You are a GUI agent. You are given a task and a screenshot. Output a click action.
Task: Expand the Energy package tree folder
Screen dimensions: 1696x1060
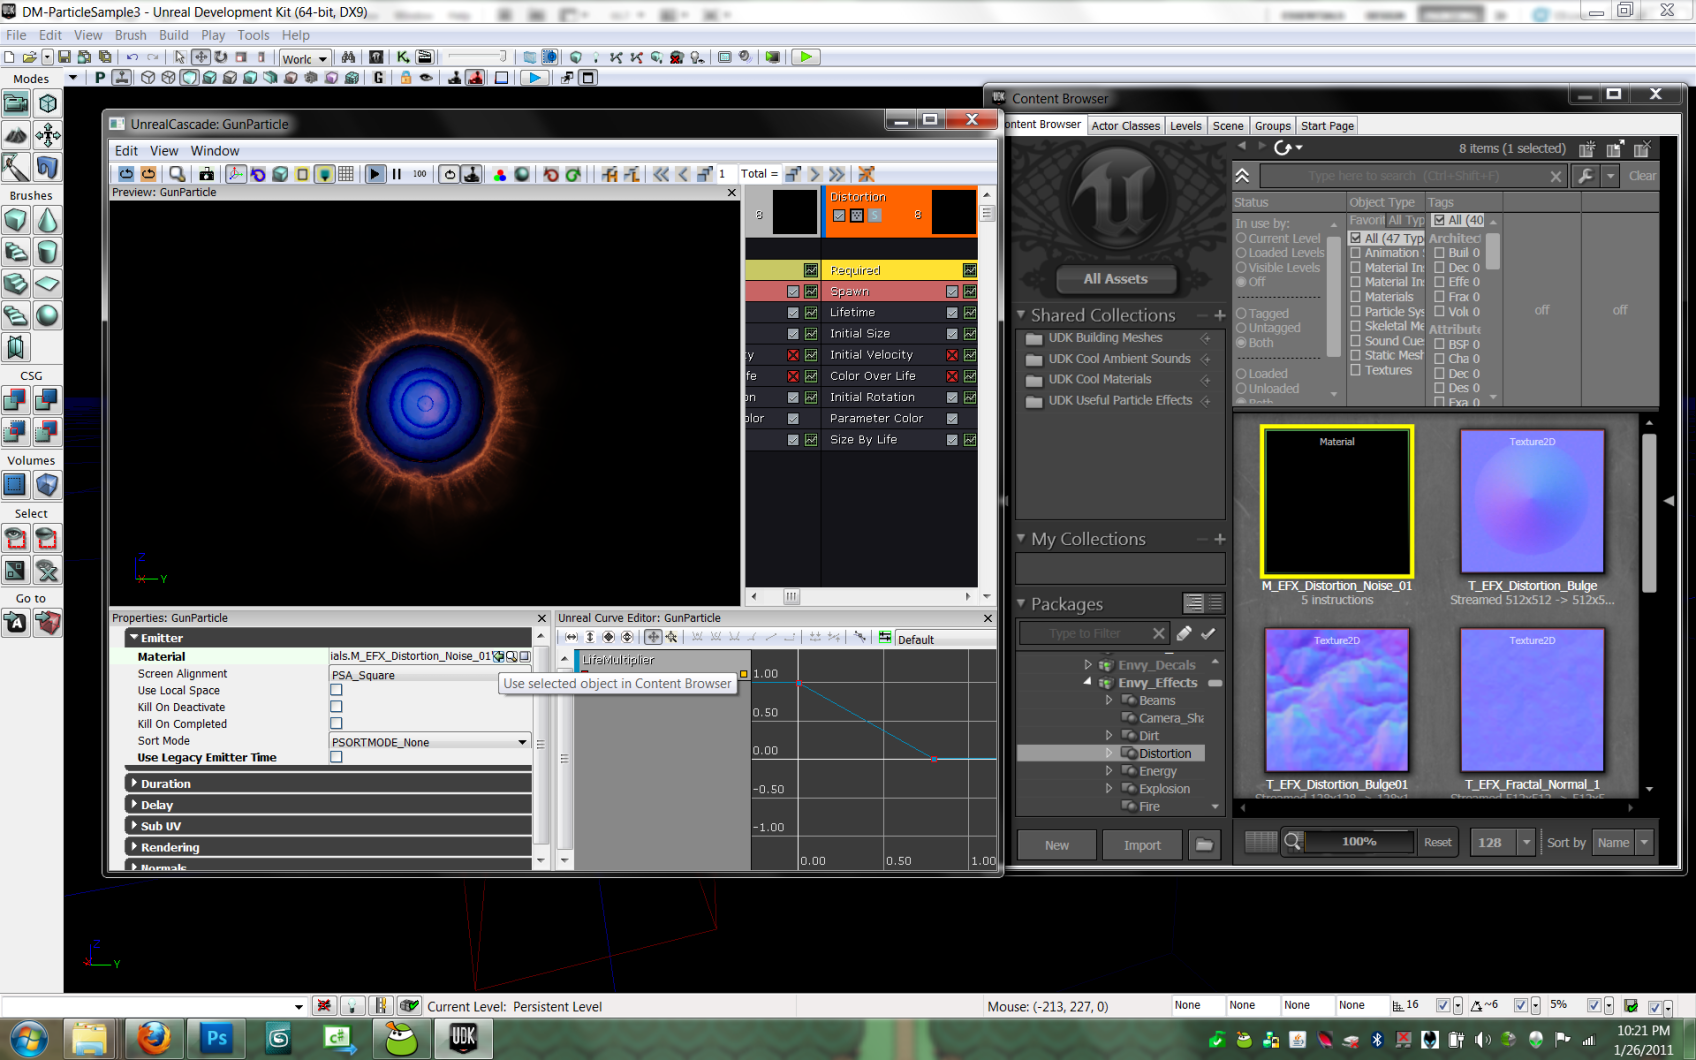(x=1109, y=771)
